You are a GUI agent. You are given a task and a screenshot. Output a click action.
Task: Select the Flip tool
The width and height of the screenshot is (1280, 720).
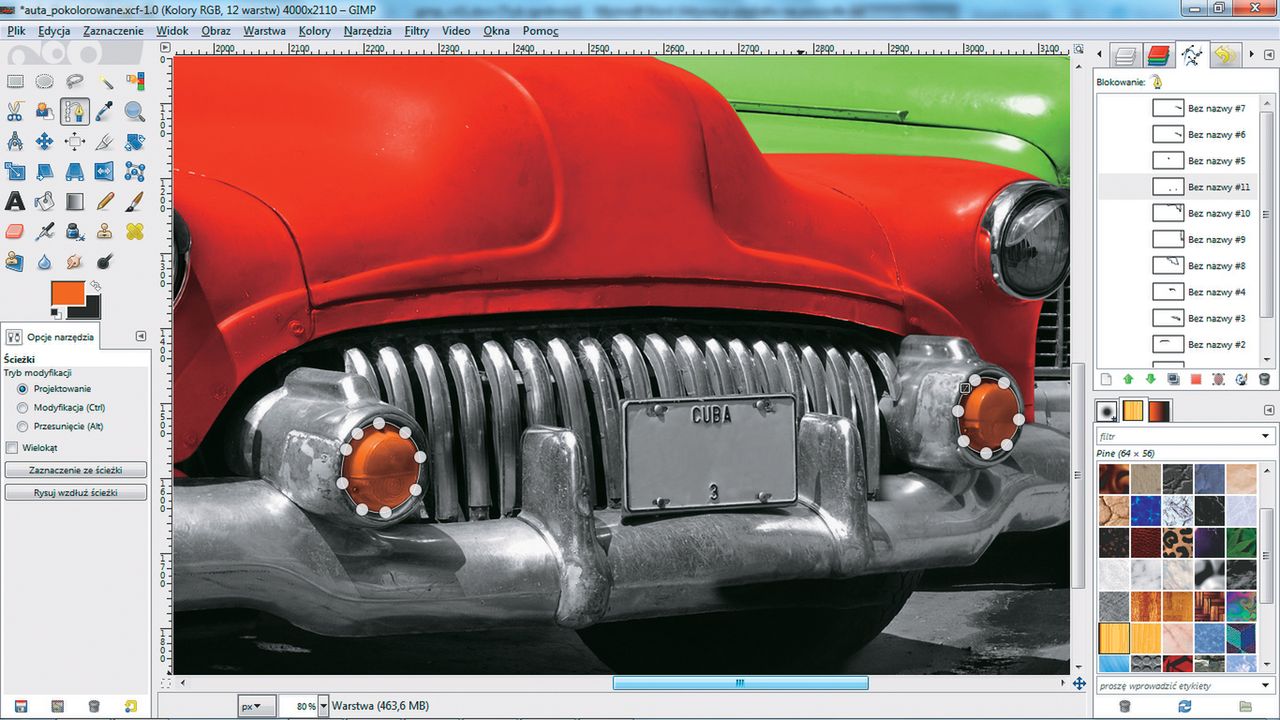click(105, 172)
